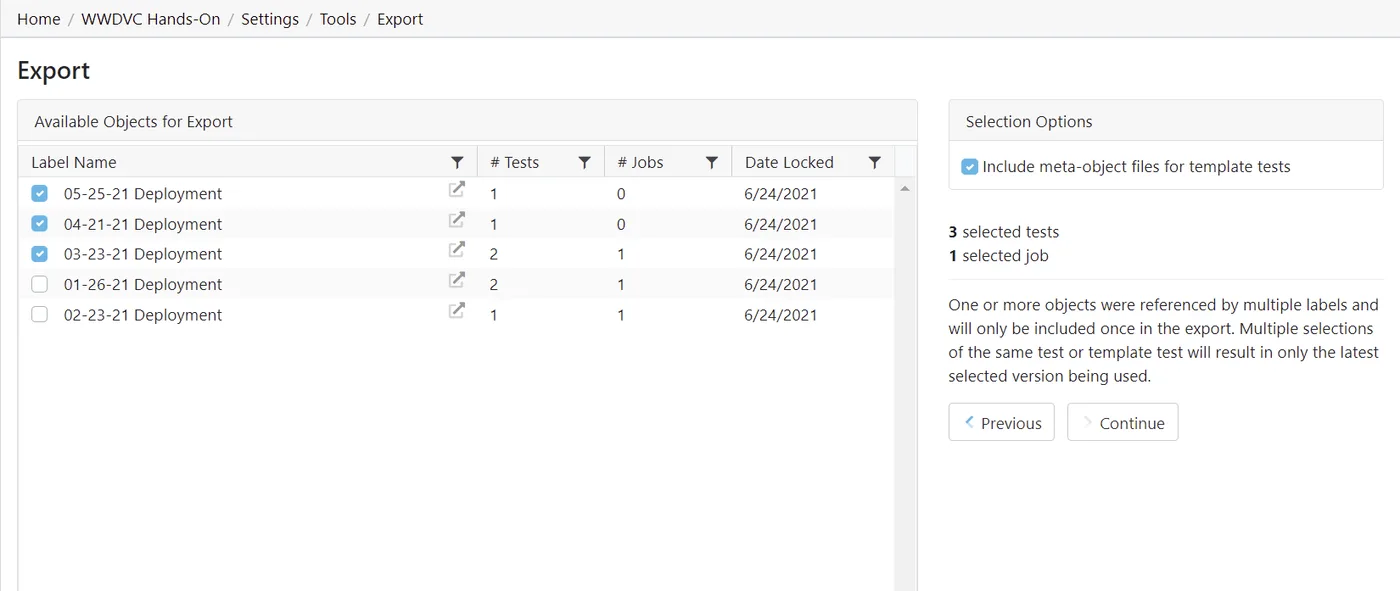Go to Home breadcrumb
The width and height of the screenshot is (1400, 591).
(39, 19)
